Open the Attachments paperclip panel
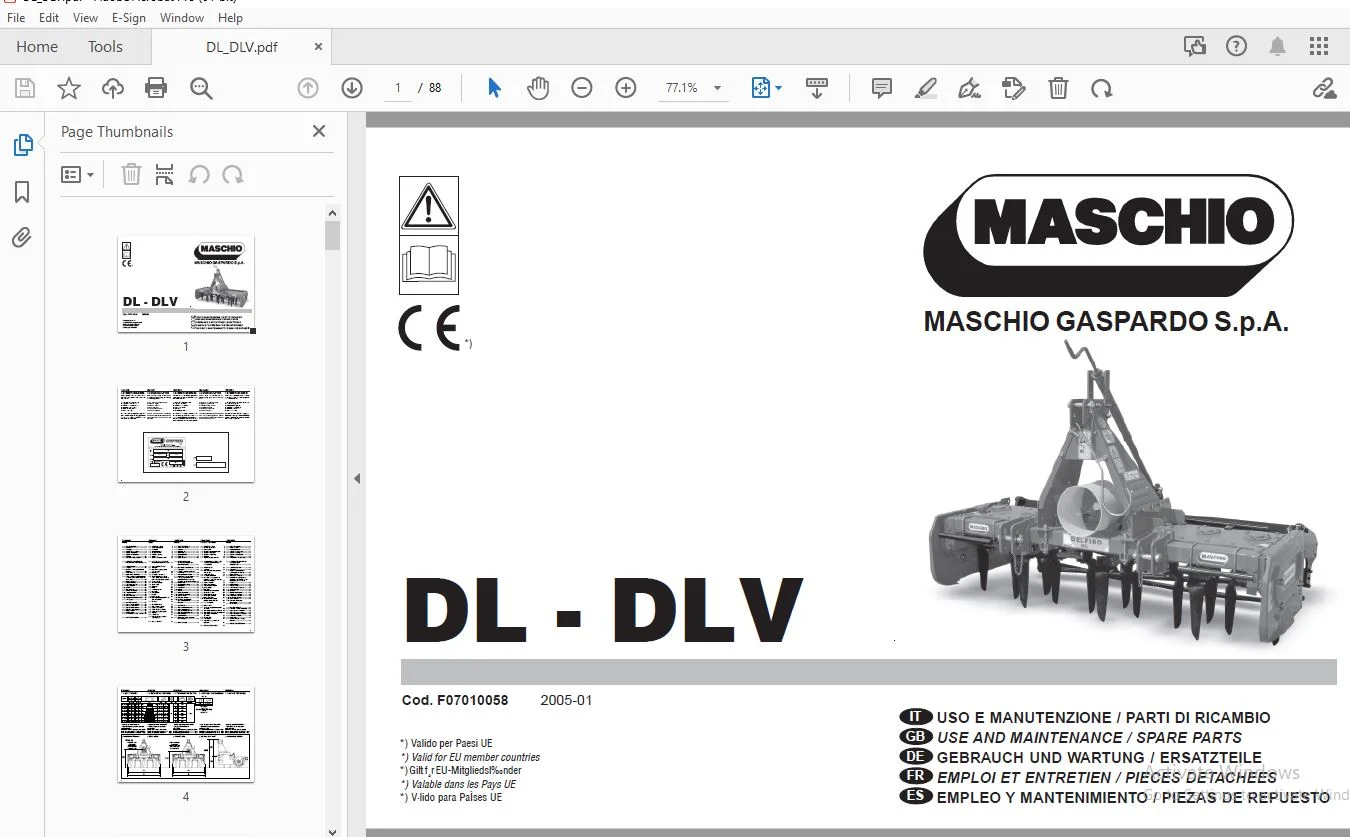Viewport: 1350px width, 837px height. coord(22,238)
